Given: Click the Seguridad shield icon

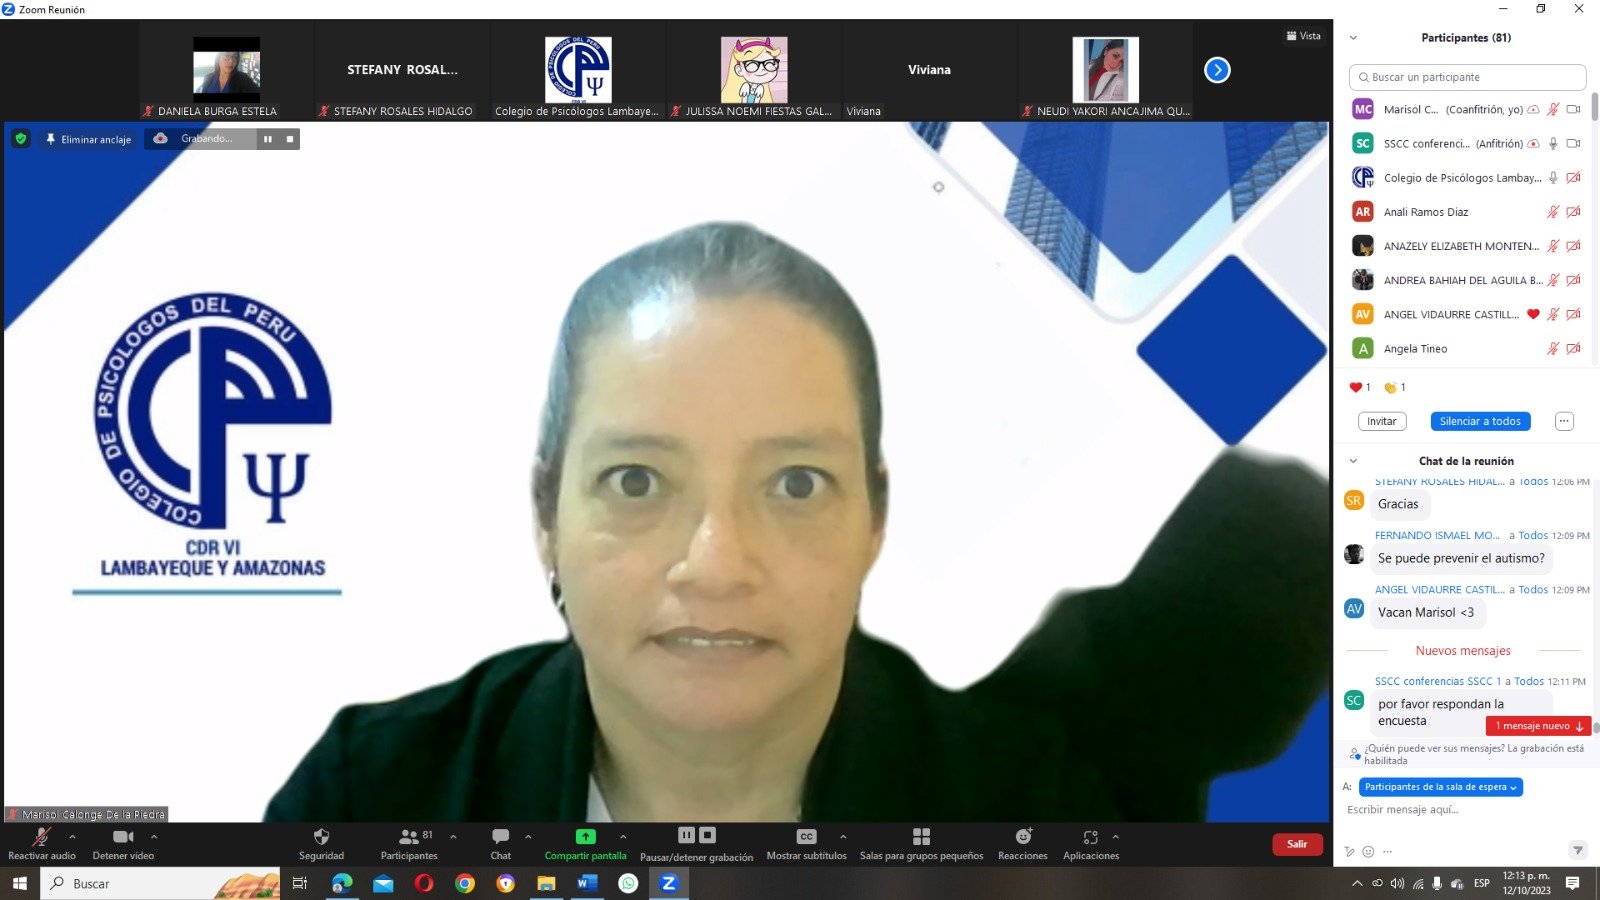Looking at the screenshot, I should coord(321,837).
